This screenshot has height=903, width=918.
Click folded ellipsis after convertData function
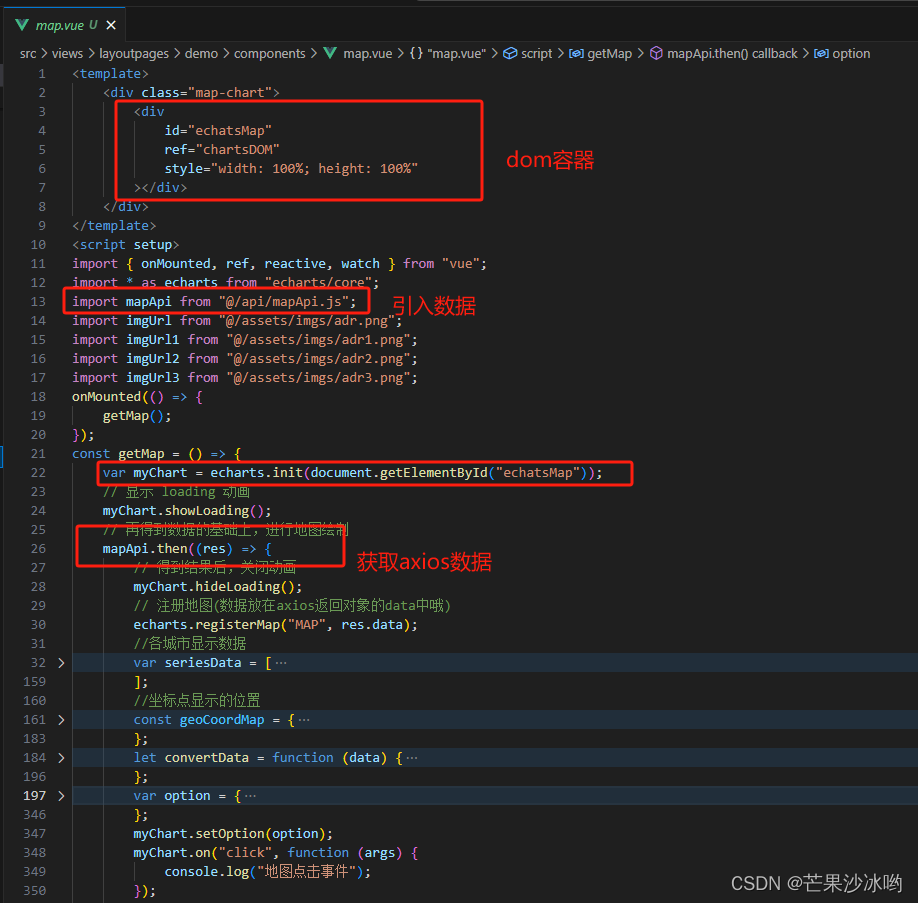412,758
